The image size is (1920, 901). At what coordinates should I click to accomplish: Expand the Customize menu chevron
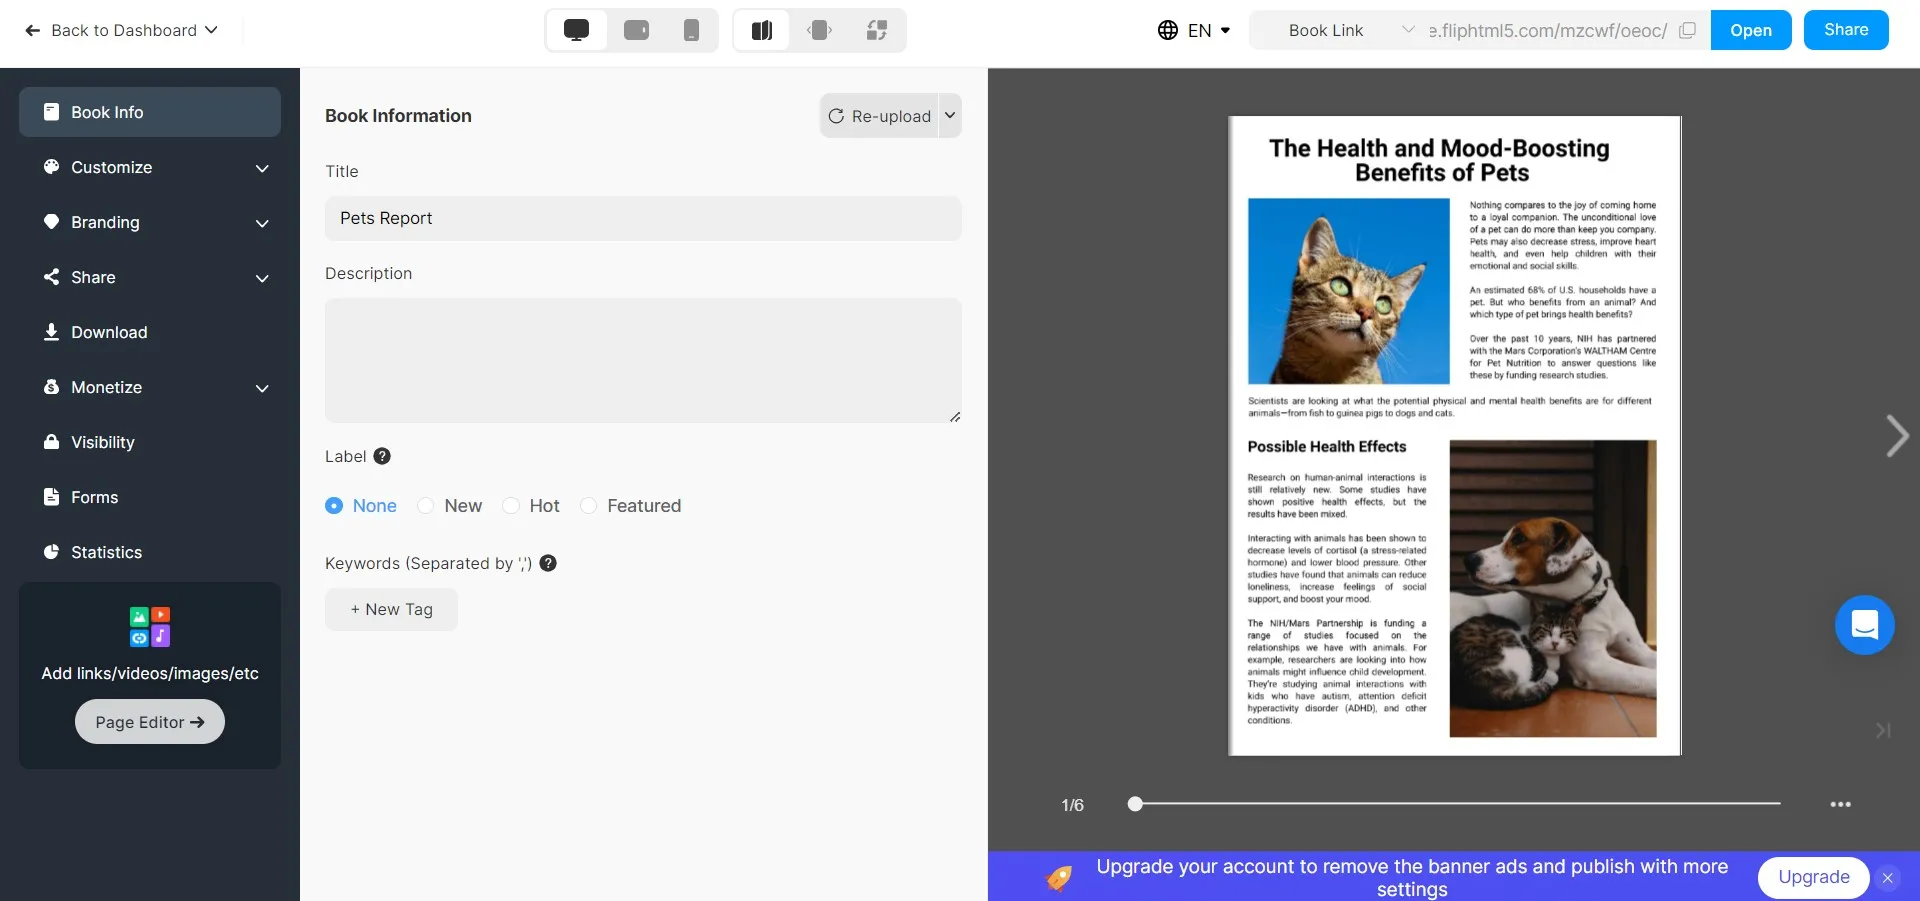[262, 168]
